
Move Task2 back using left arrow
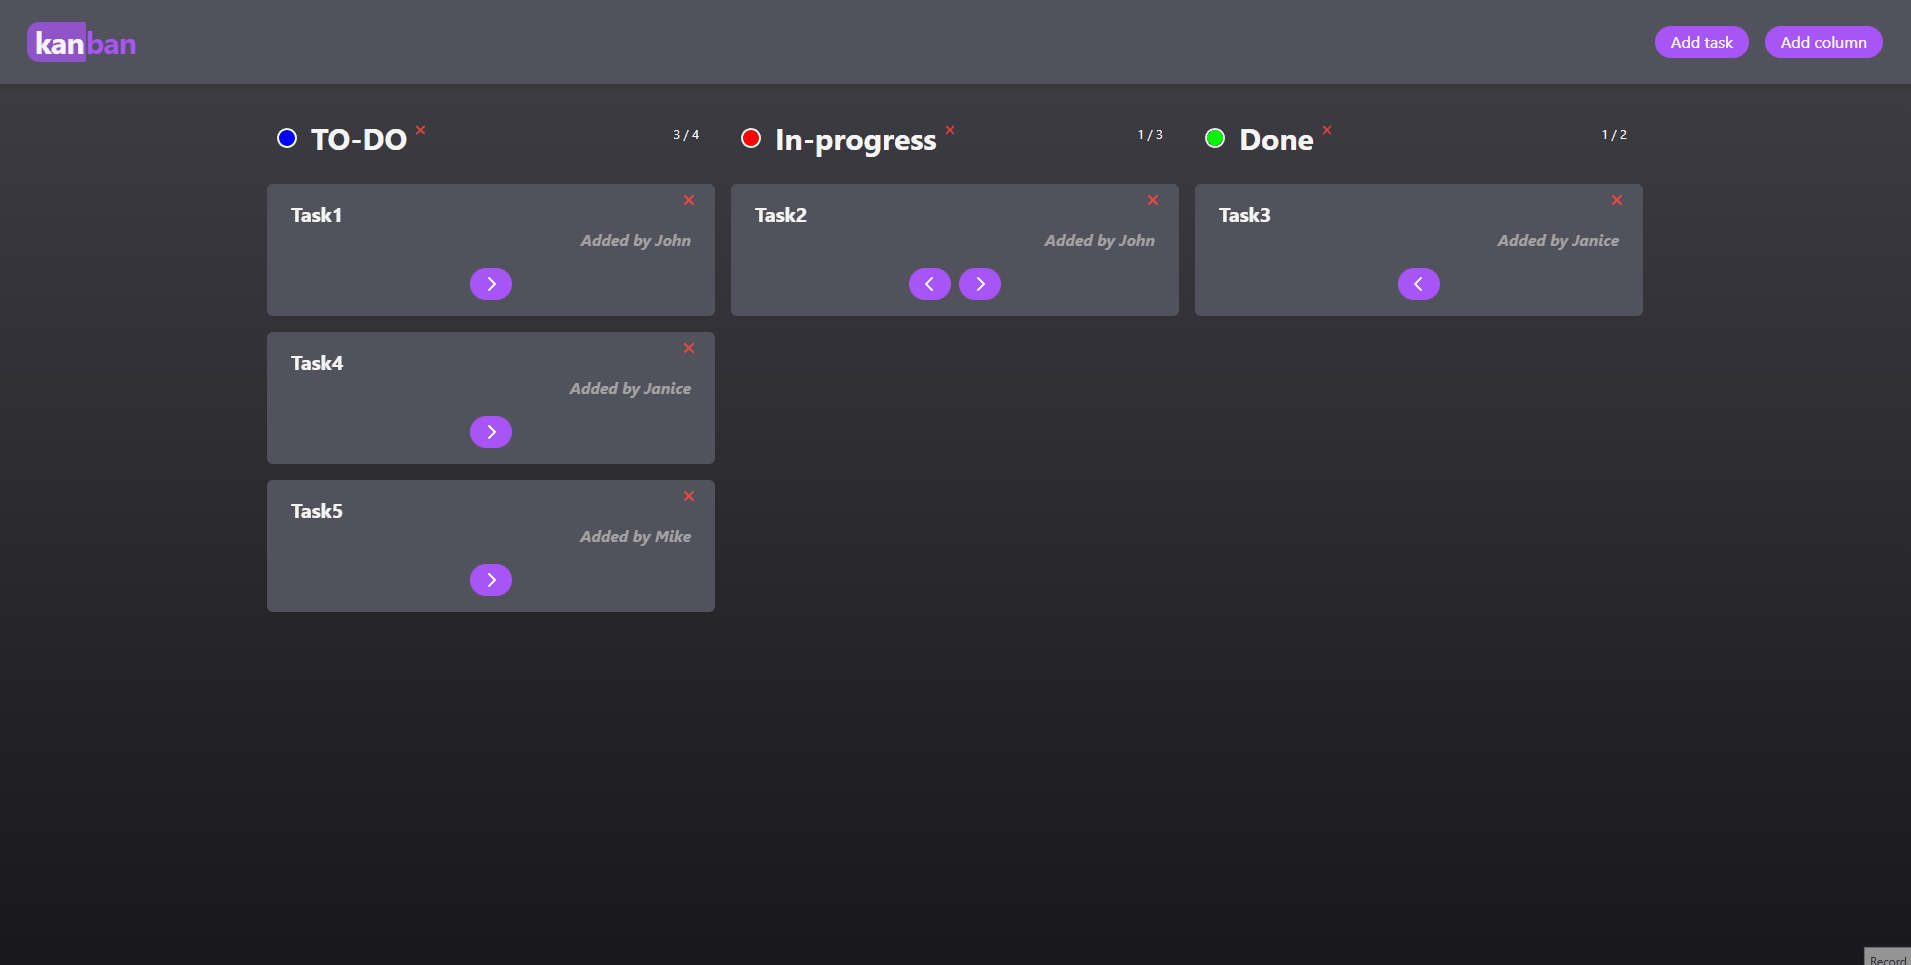tap(929, 284)
